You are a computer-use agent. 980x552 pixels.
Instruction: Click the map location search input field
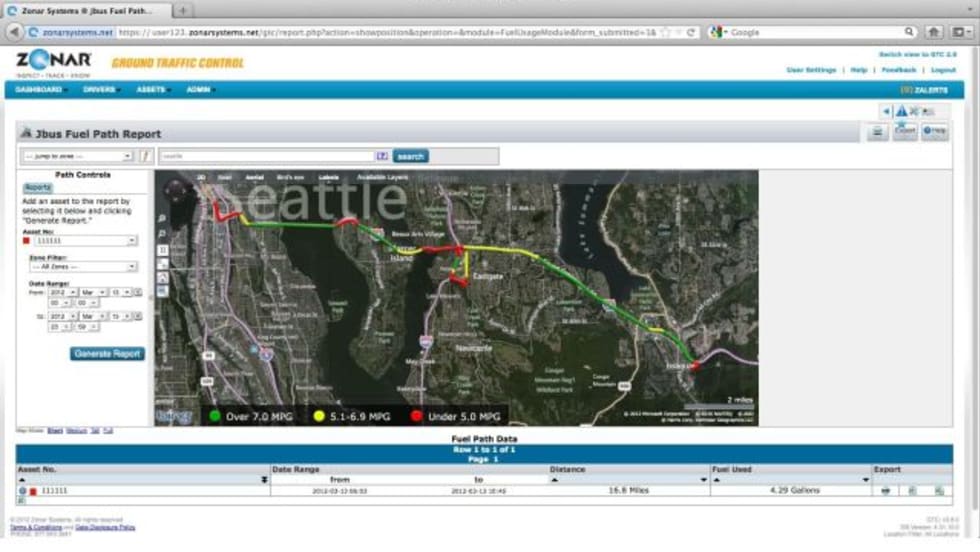[x=266, y=156]
